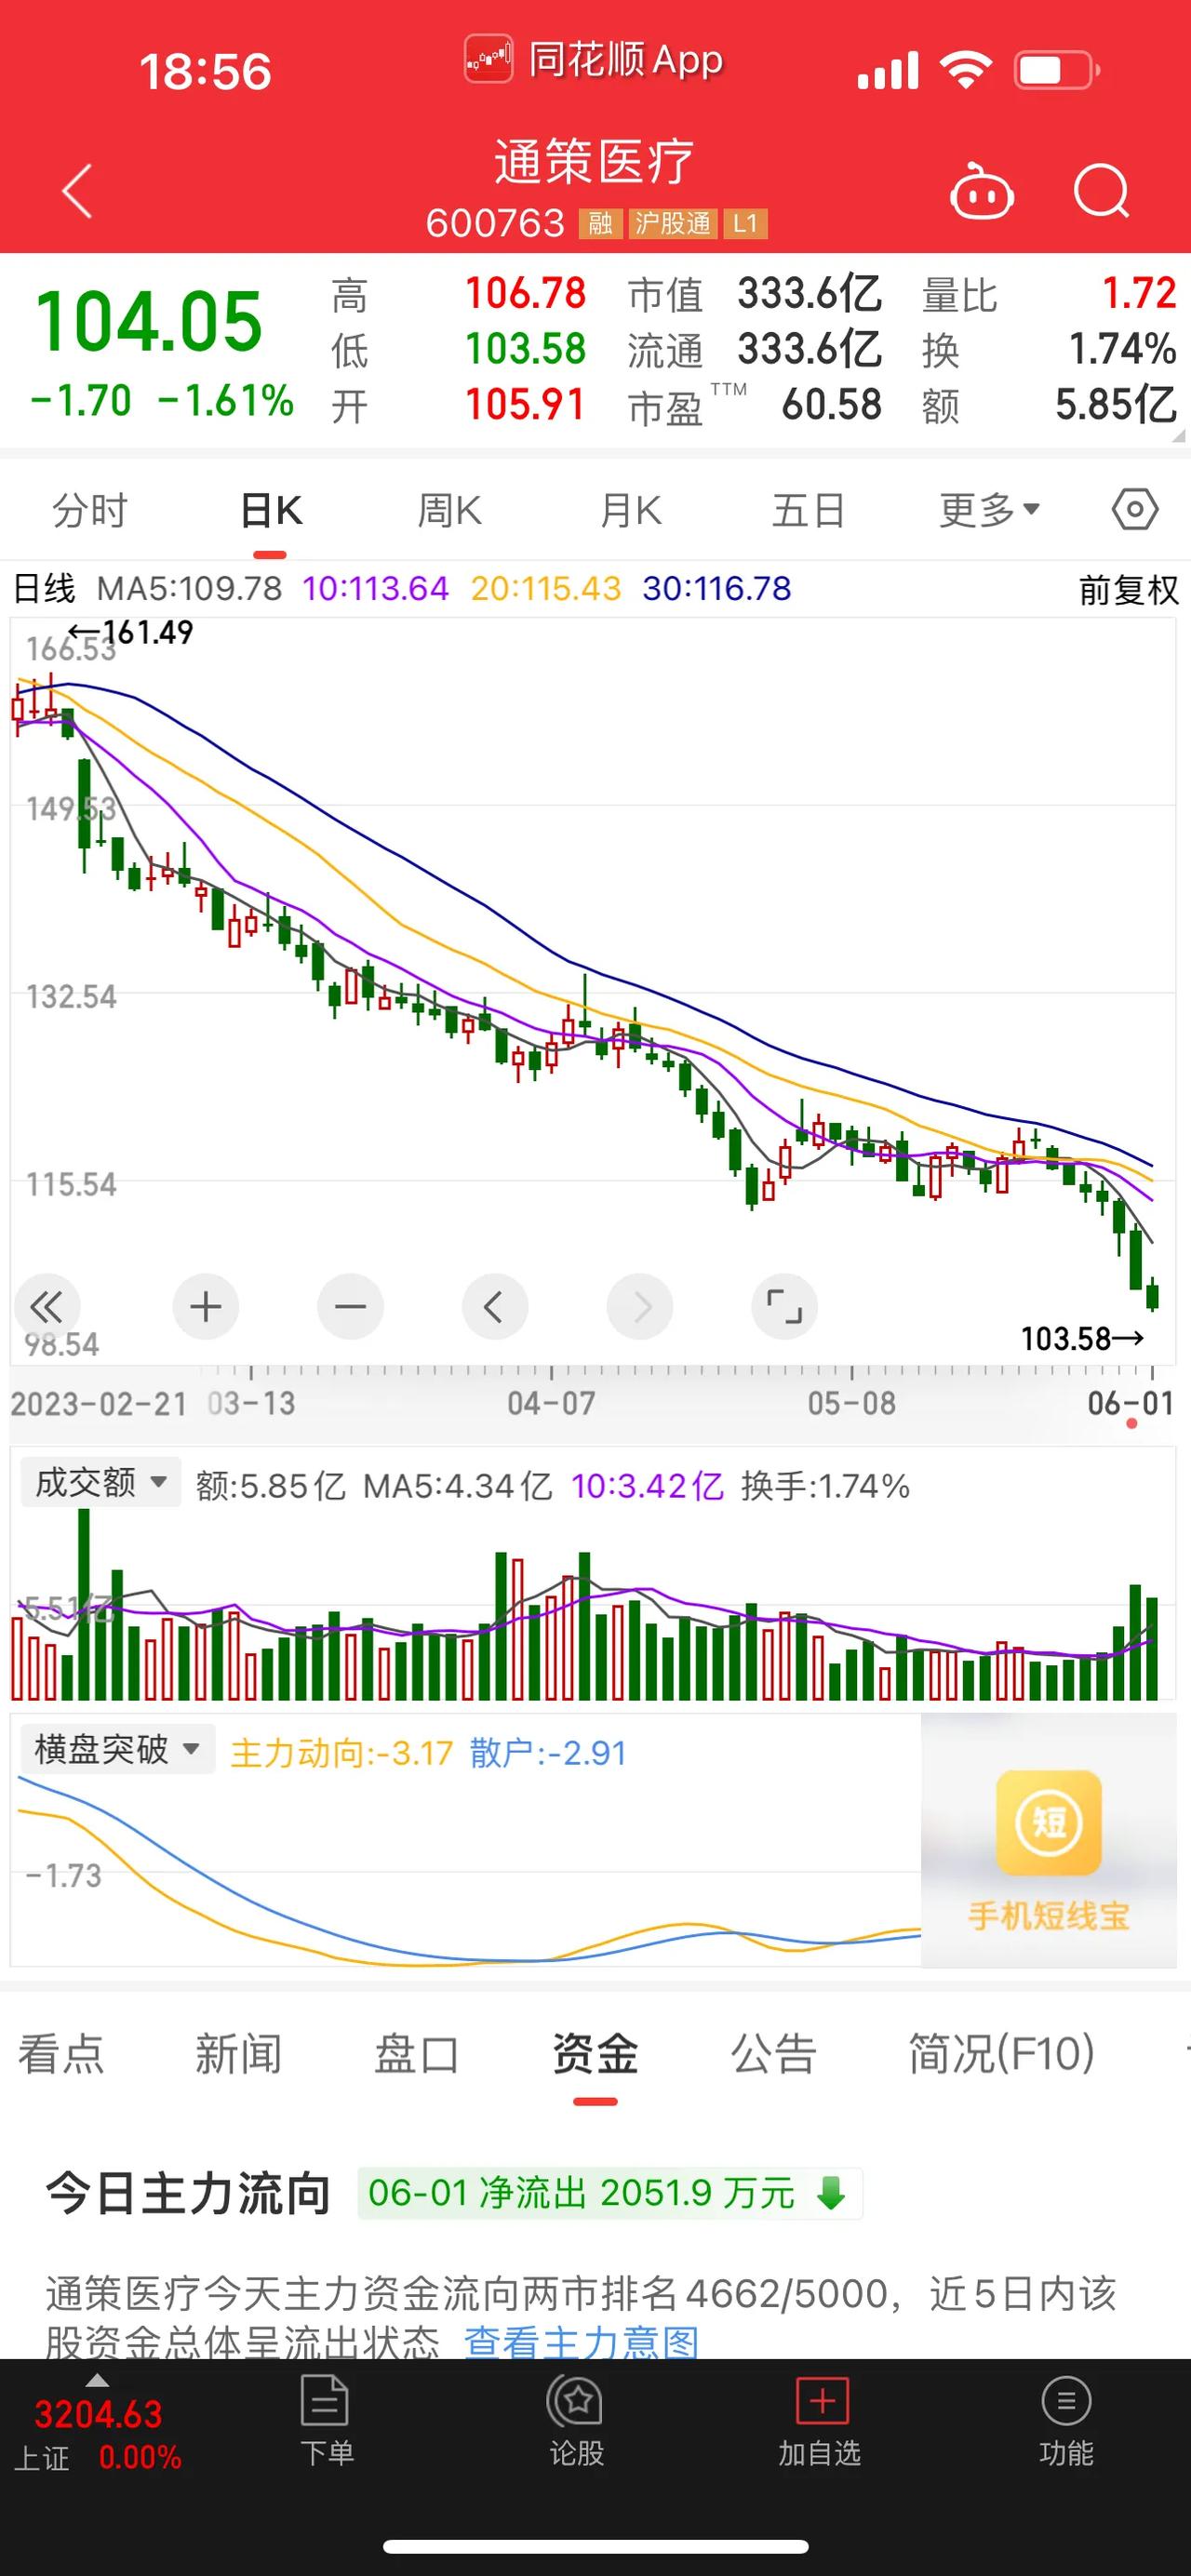Tap the 融 margin trading badge
This screenshot has width=1191, height=2576.
(600, 223)
